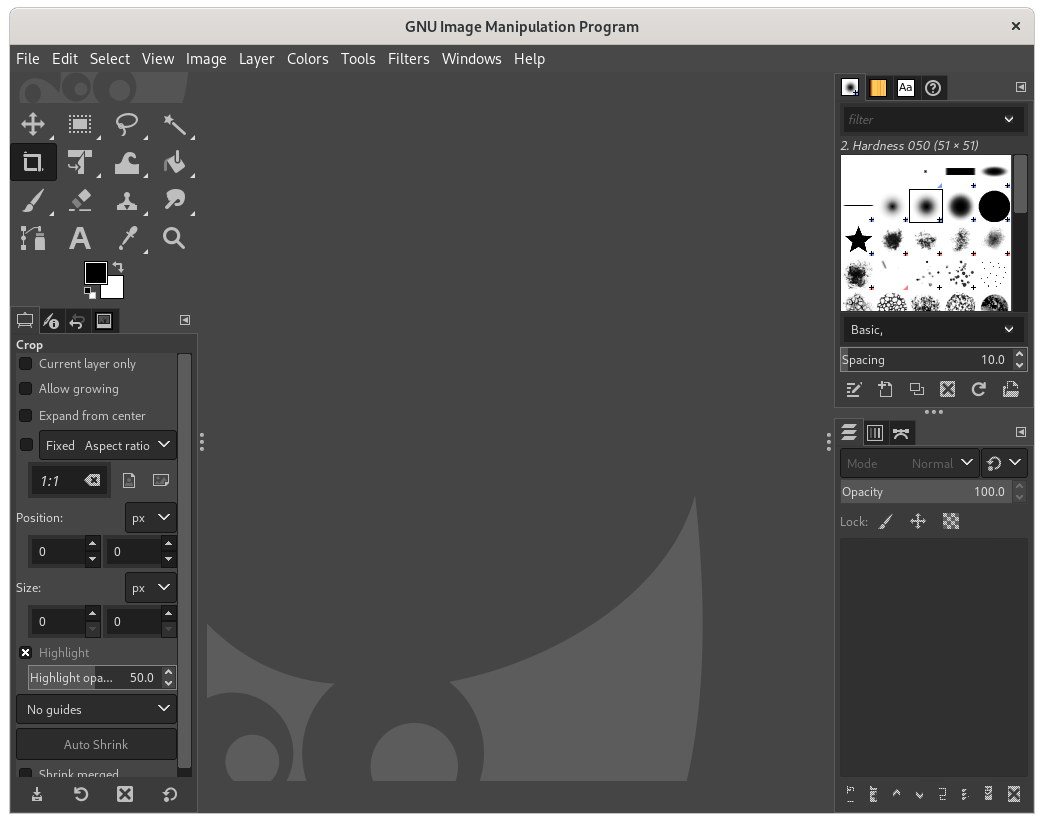Open the File menu
The image size is (1044, 823).
coord(28,59)
